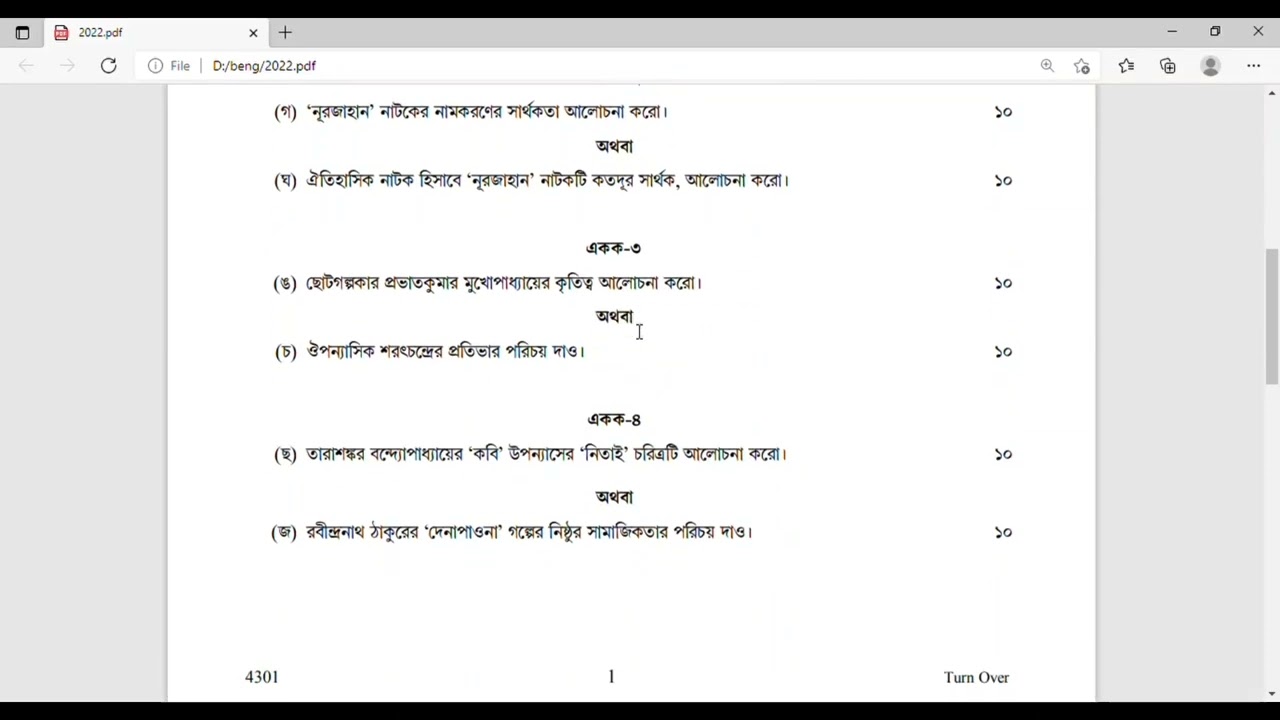
Task: Click the marks '১০' for question (জ)
Action: [1003, 532]
